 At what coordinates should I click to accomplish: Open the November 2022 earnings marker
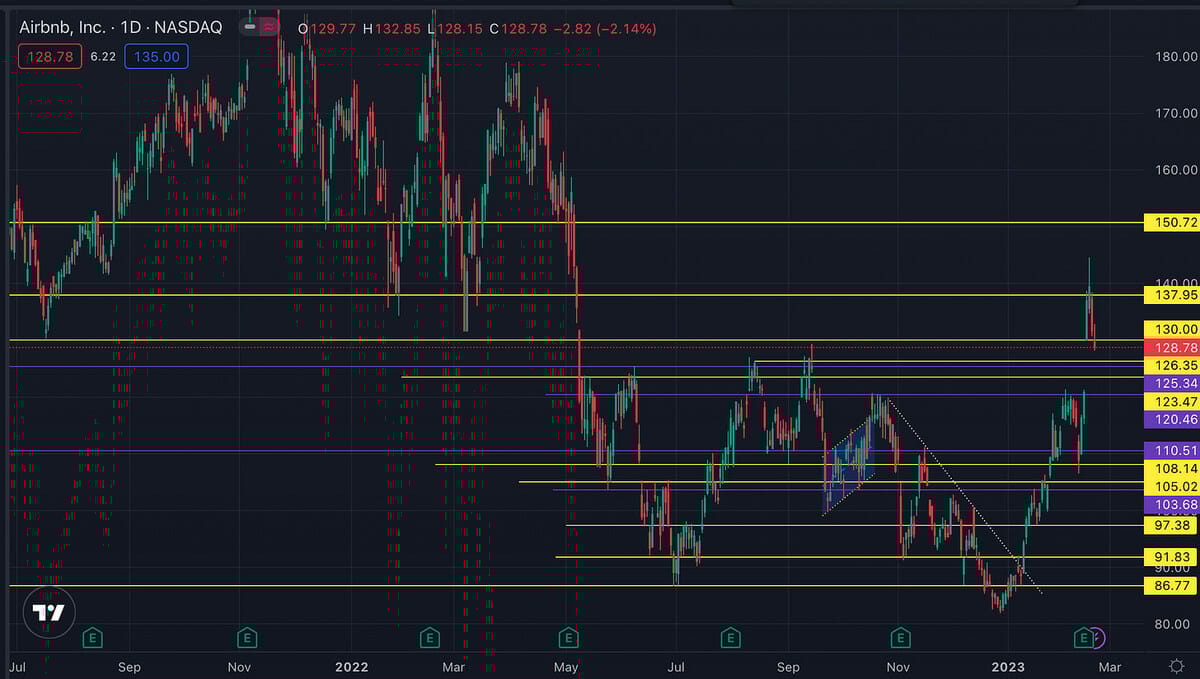point(901,636)
